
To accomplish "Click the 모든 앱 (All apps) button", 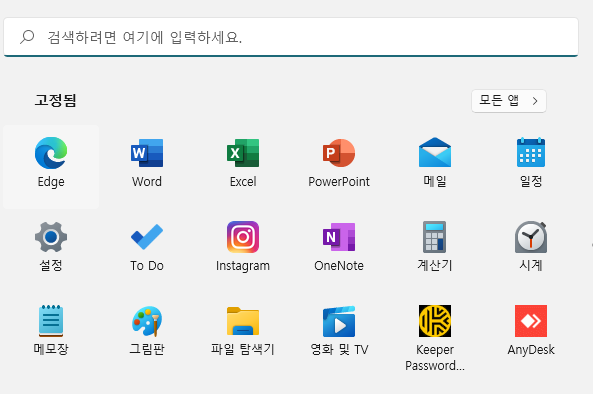I will point(509,101).
